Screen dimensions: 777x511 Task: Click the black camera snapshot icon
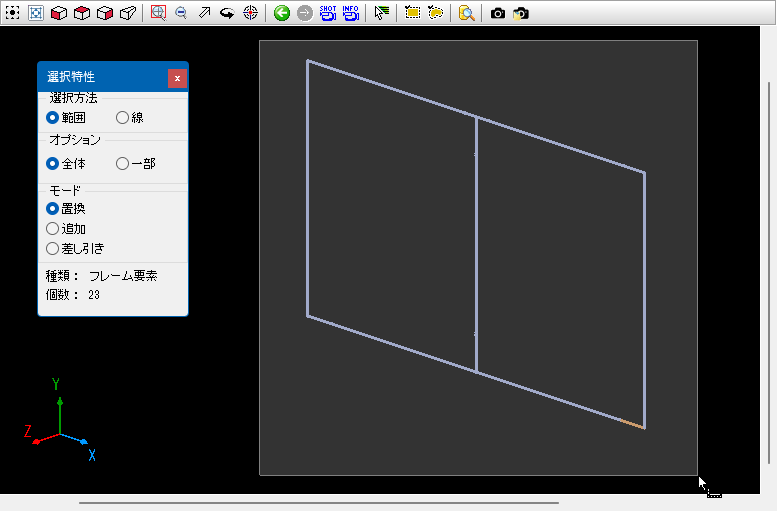click(498, 13)
